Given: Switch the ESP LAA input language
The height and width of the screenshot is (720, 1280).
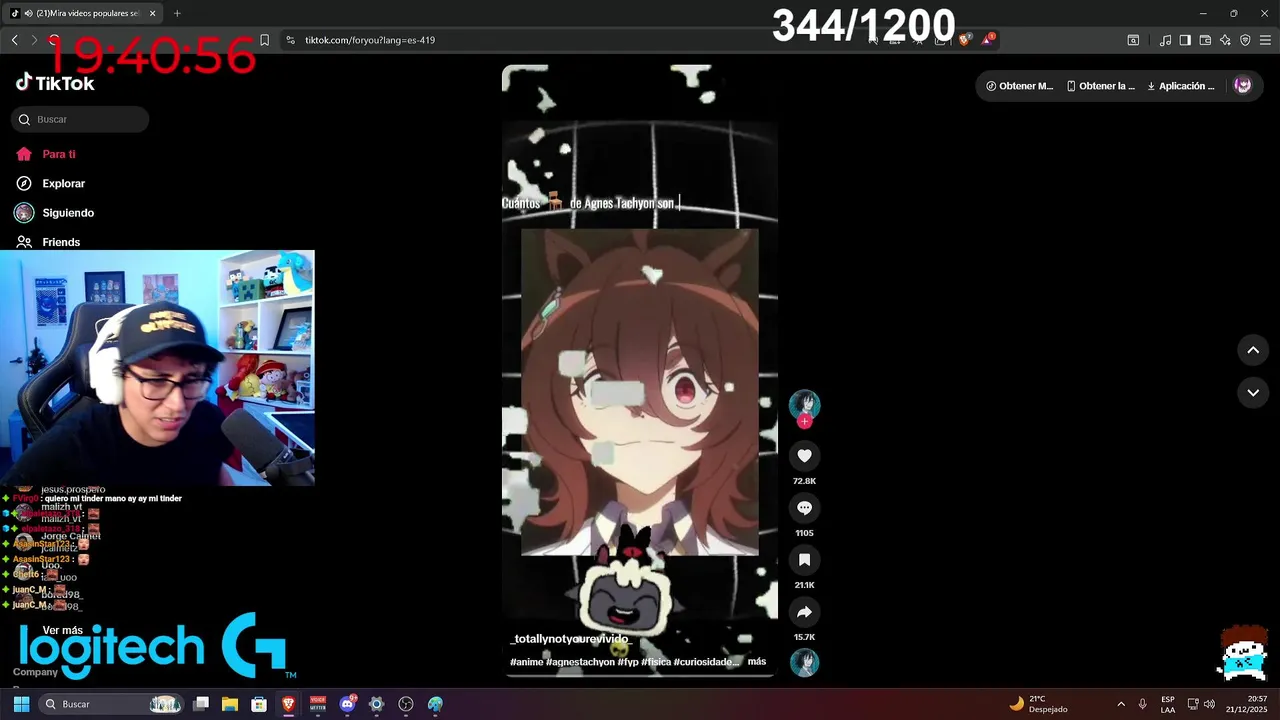Looking at the screenshot, I should point(1168,704).
